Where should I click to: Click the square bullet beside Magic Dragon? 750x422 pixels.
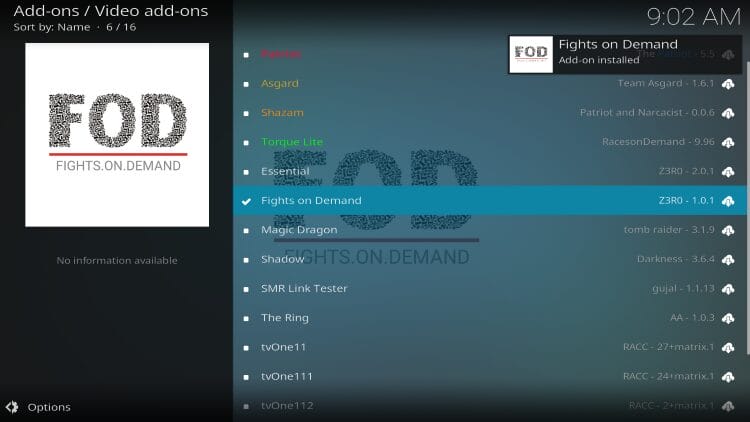point(246,231)
